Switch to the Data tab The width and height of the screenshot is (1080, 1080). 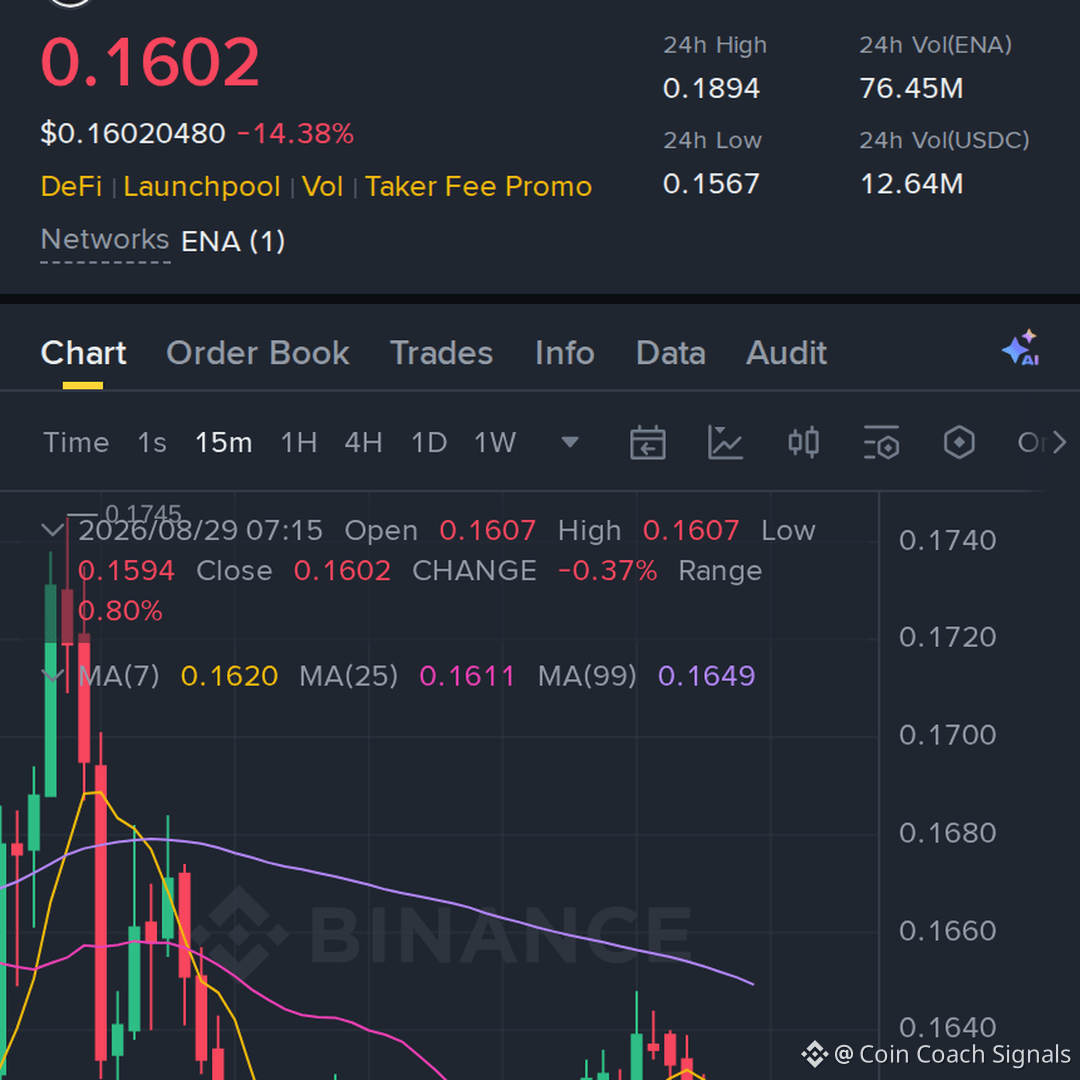coord(671,353)
